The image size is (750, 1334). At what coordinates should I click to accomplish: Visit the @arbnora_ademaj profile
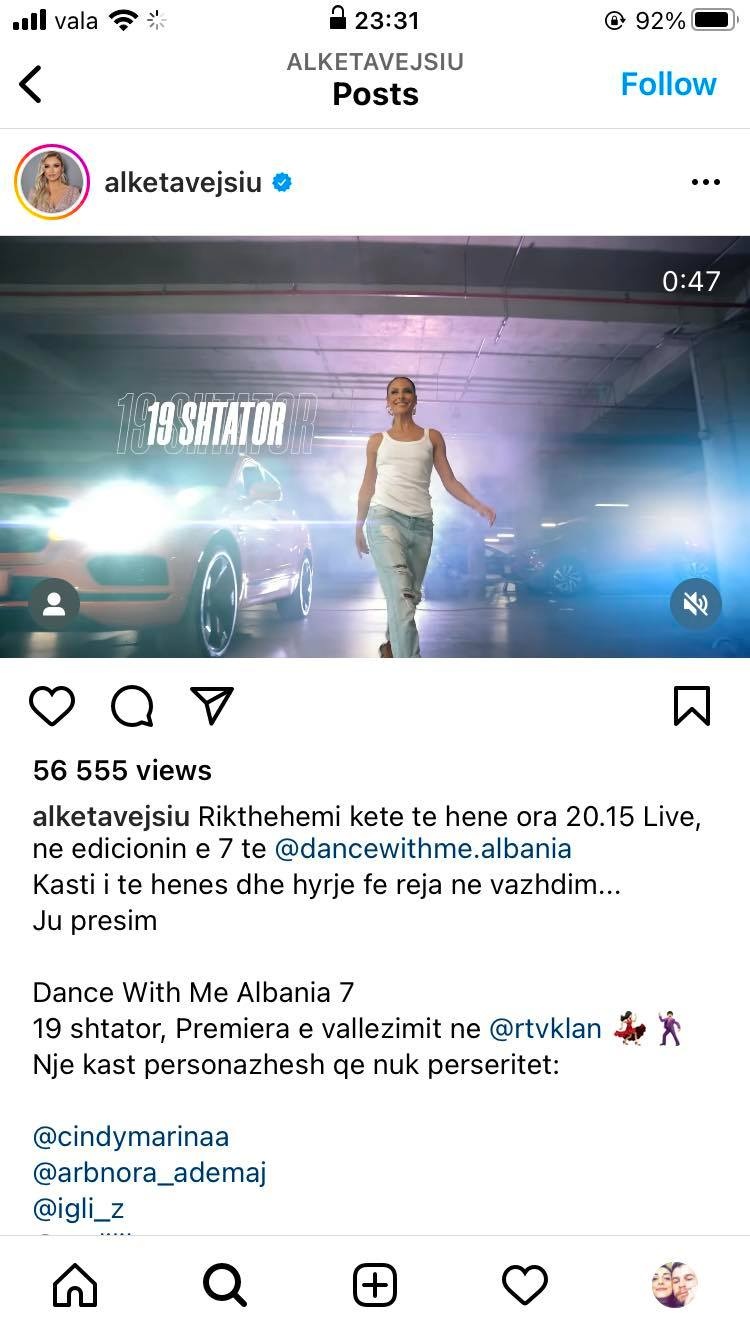point(150,1173)
